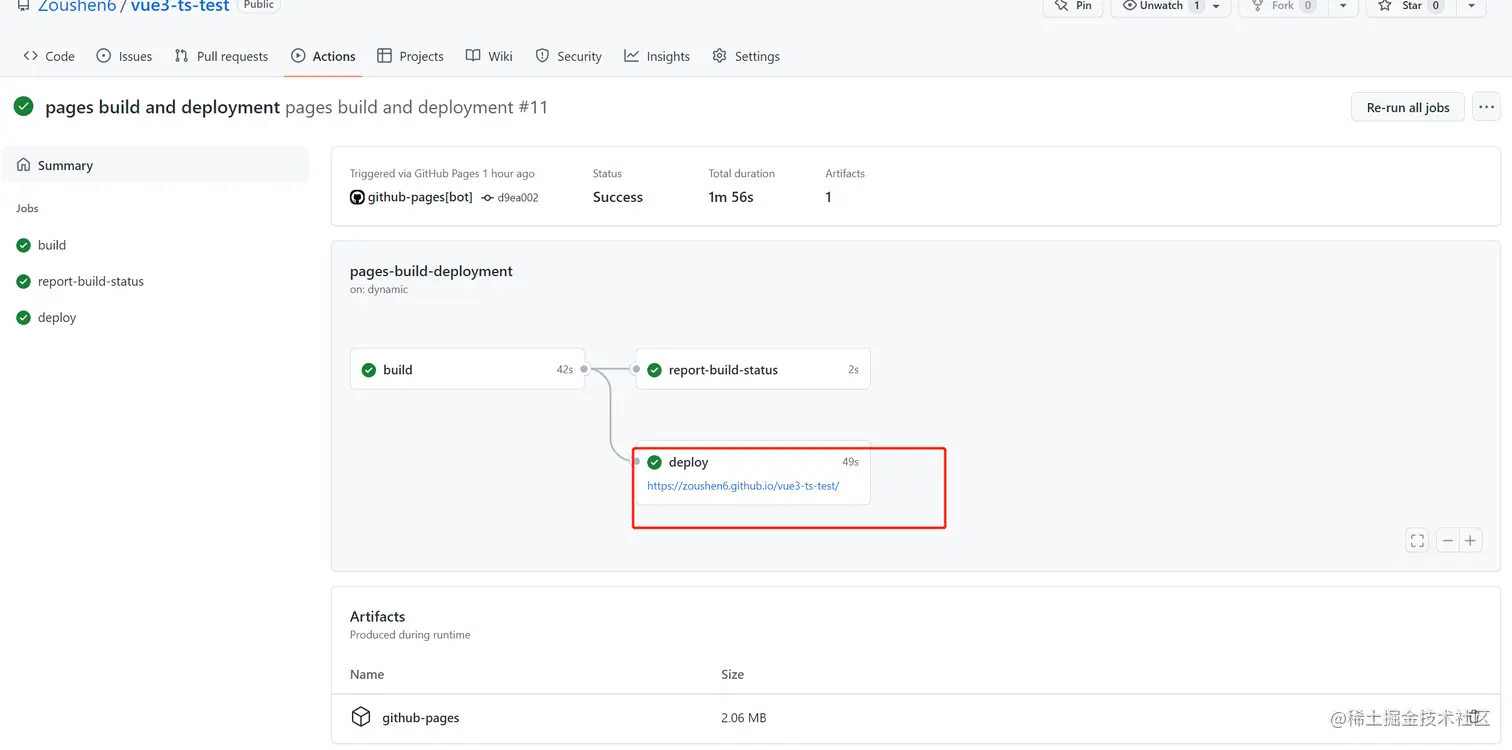The image size is (1512, 750).
Task: Open the Zoushen6 owner profile link
Action: click(77, 6)
